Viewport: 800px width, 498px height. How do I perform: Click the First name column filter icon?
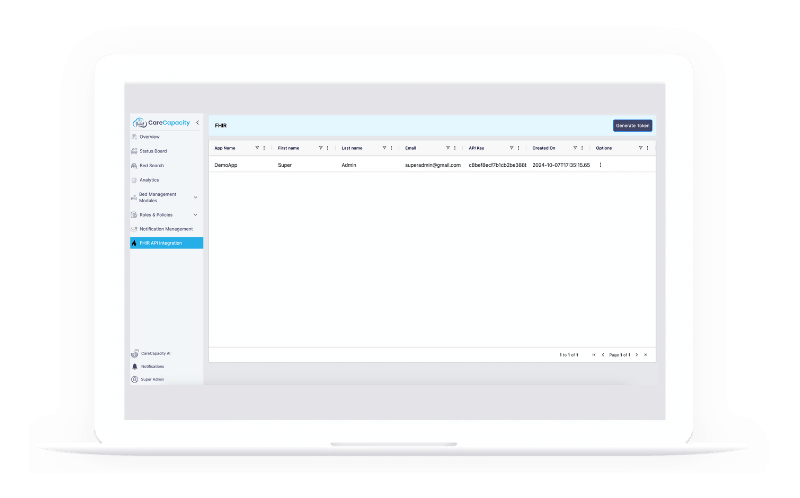[x=321, y=147]
